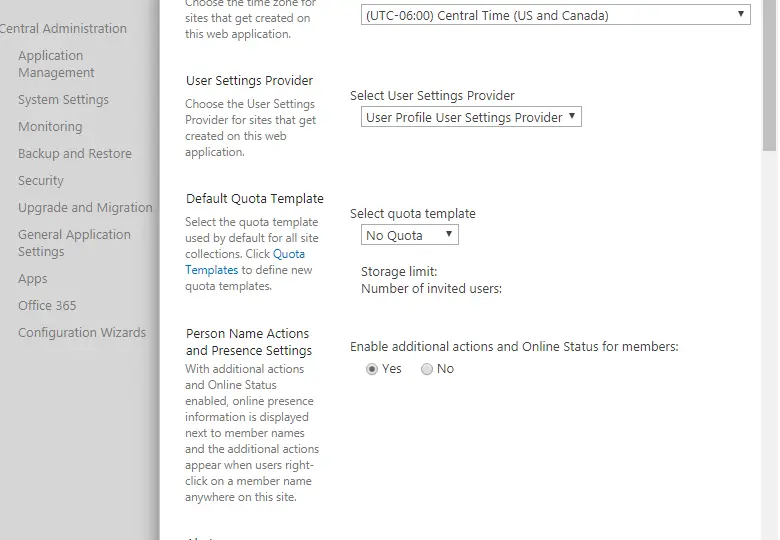Viewport: 780px width, 540px height.
Task: Navigate to the Security section
Action: tap(41, 181)
